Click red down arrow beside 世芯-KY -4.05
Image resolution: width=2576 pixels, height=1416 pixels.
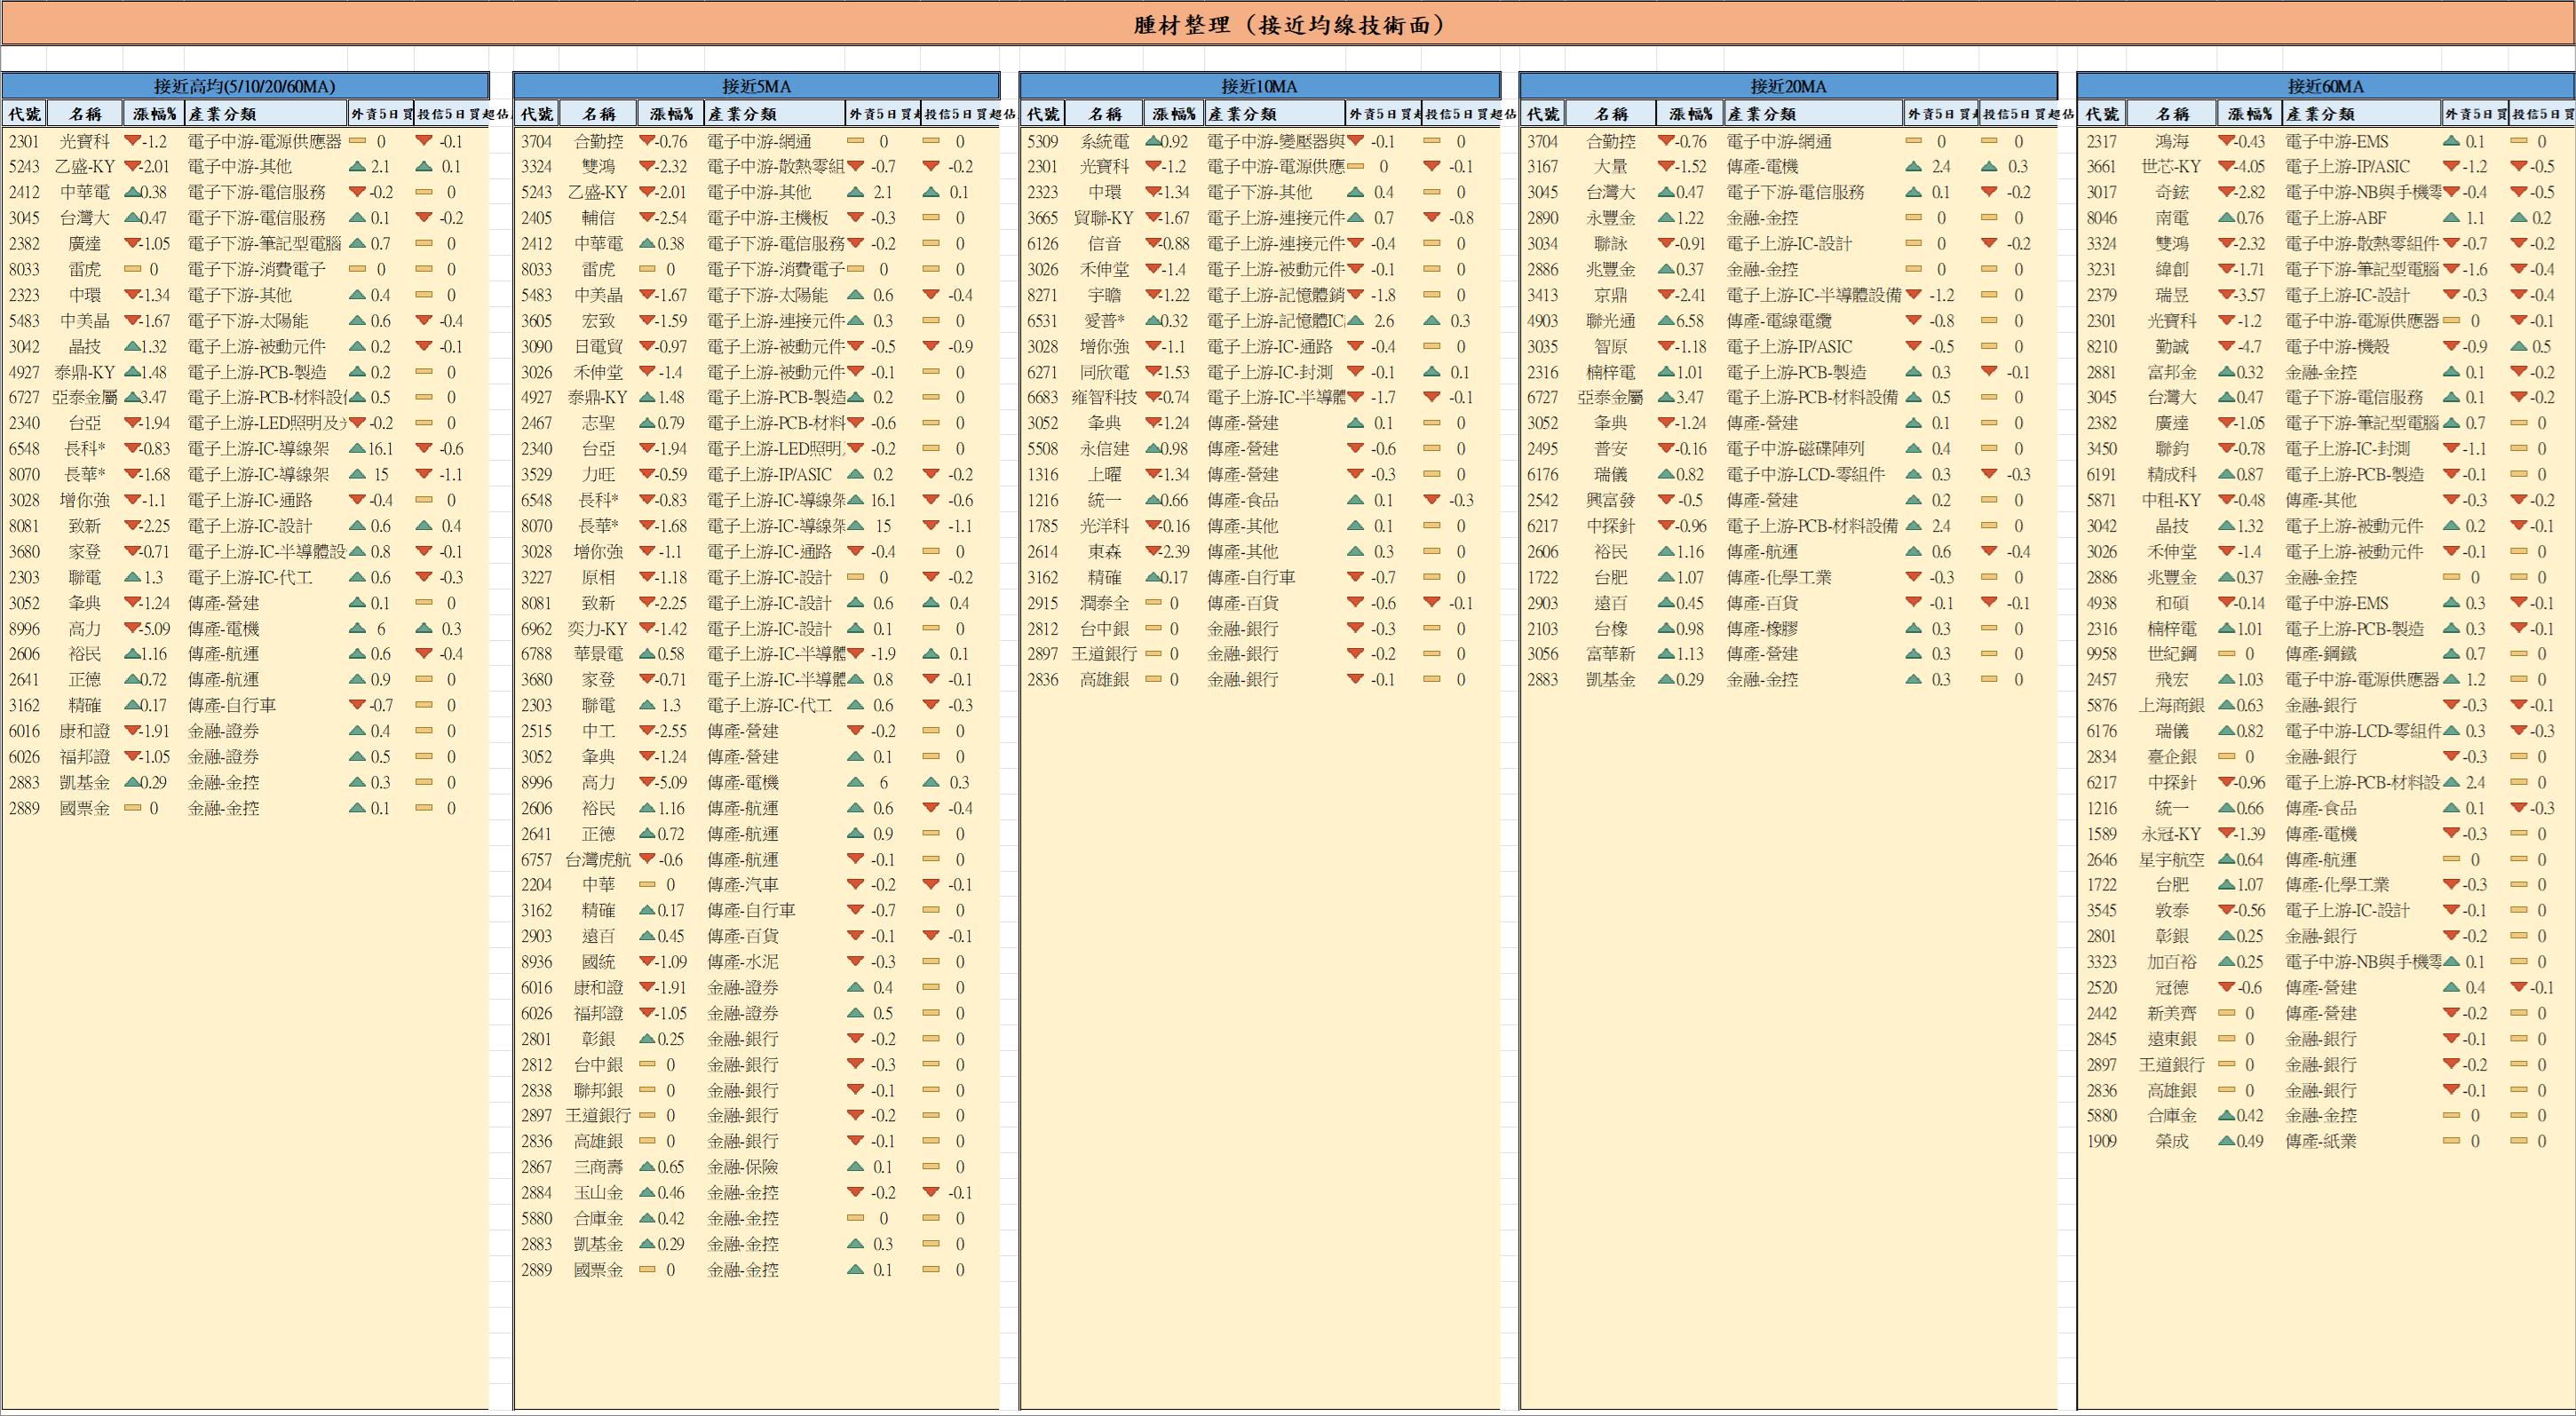click(x=2226, y=167)
